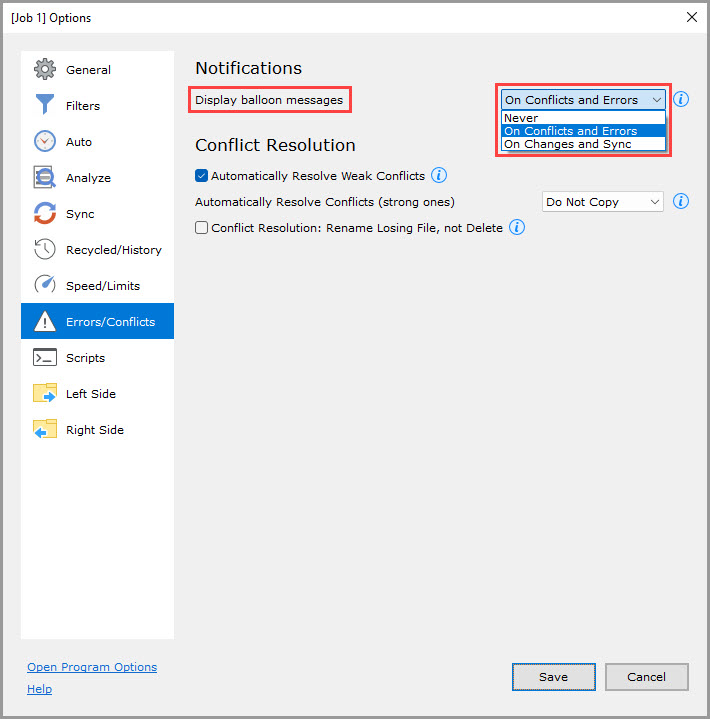Go to the Left Side settings page
Viewport: 710px width, 719px height.
(x=90, y=394)
